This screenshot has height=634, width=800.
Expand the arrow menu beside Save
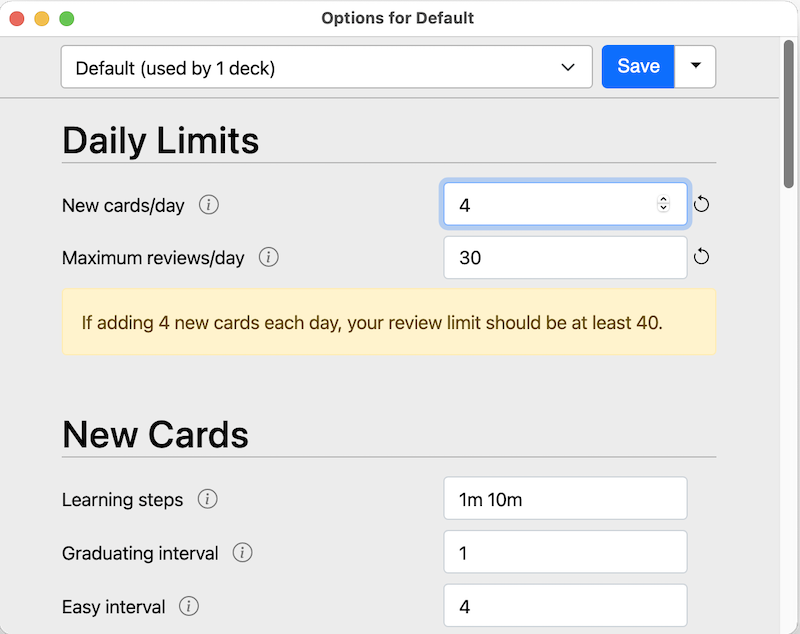(x=696, y=67)
